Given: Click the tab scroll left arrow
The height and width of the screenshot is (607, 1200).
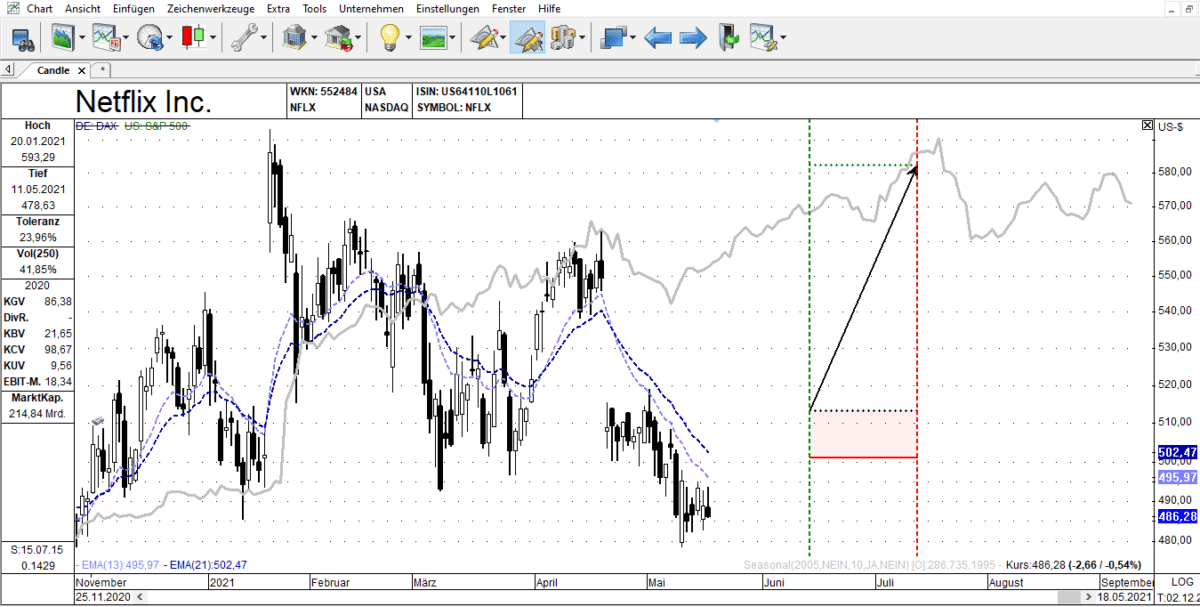Looking at the screenshot, I should 8,70.
